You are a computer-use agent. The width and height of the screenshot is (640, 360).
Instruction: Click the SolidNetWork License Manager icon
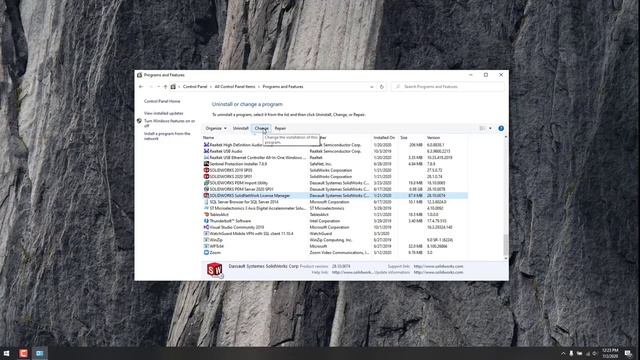(x=206, y=196)
